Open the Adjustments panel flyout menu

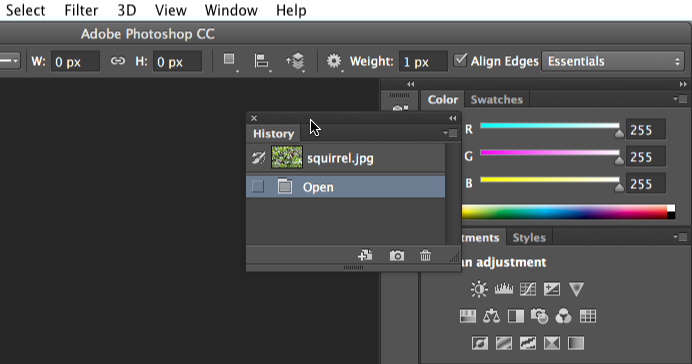[x=680, y=237]
